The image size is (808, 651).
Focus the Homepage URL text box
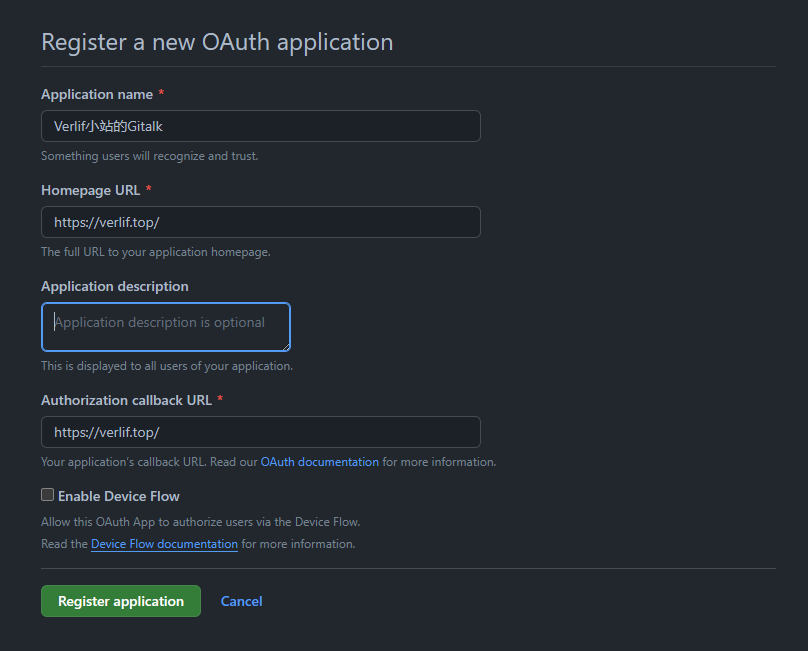(x=260, y=222)
